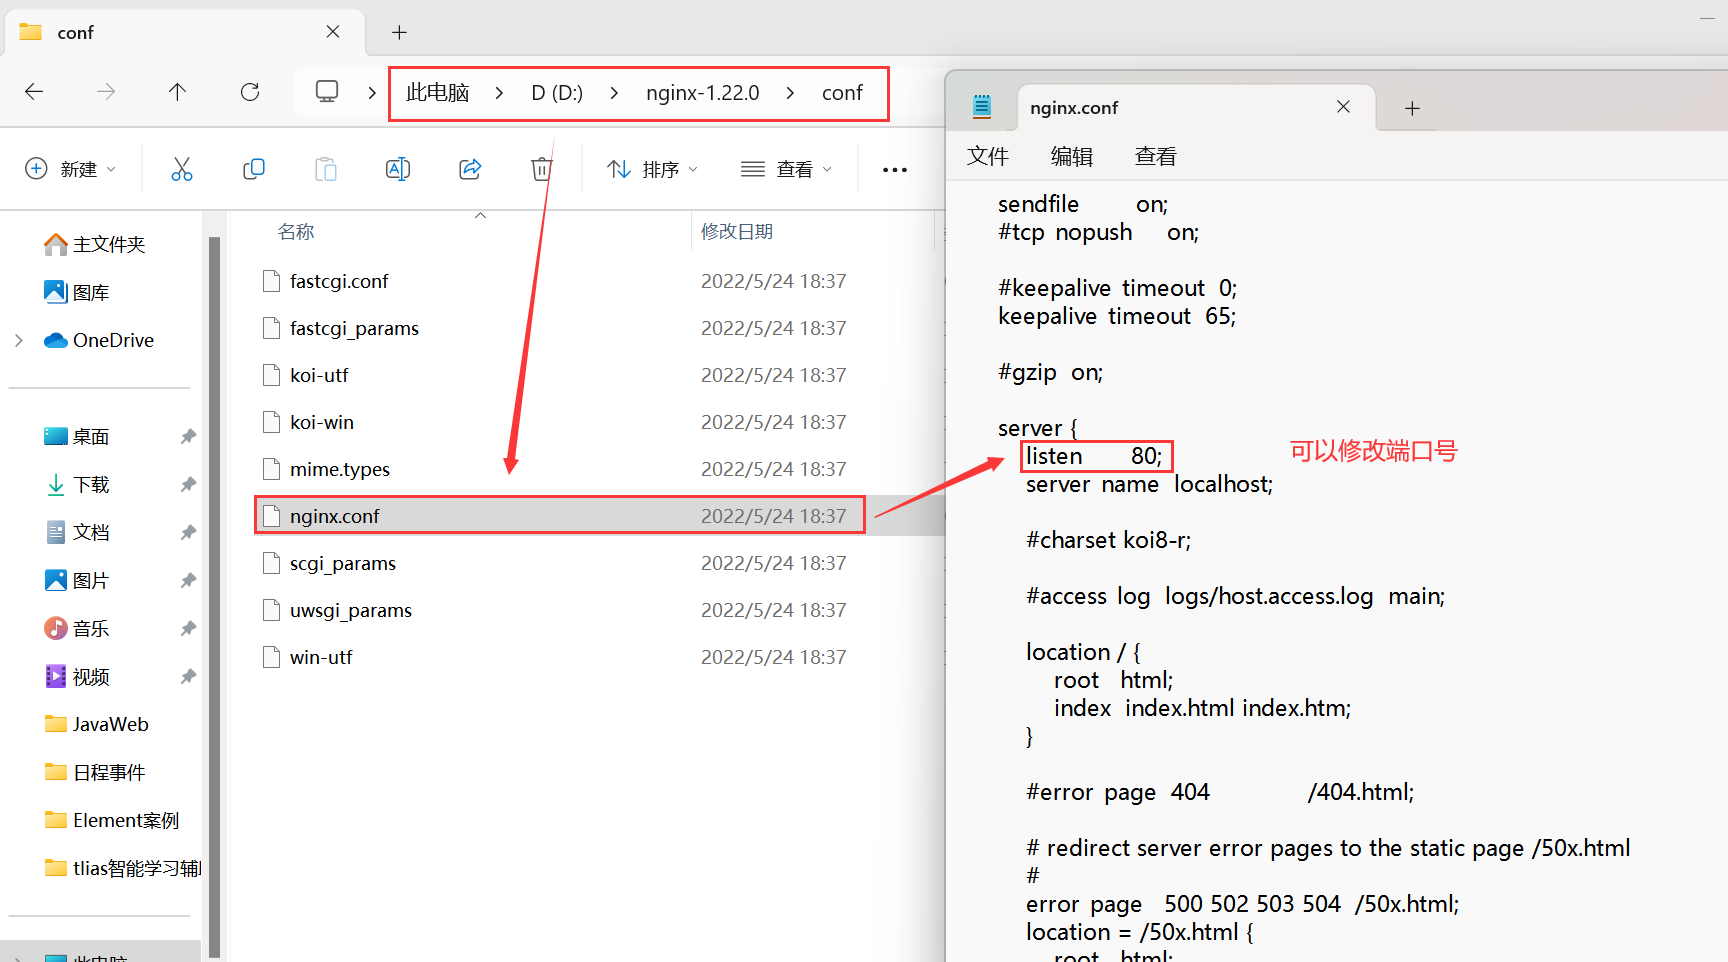Viewport: 1728px width, 962px height.
Task: Click the Share icon in toolbar
Action: pos(470,169)
